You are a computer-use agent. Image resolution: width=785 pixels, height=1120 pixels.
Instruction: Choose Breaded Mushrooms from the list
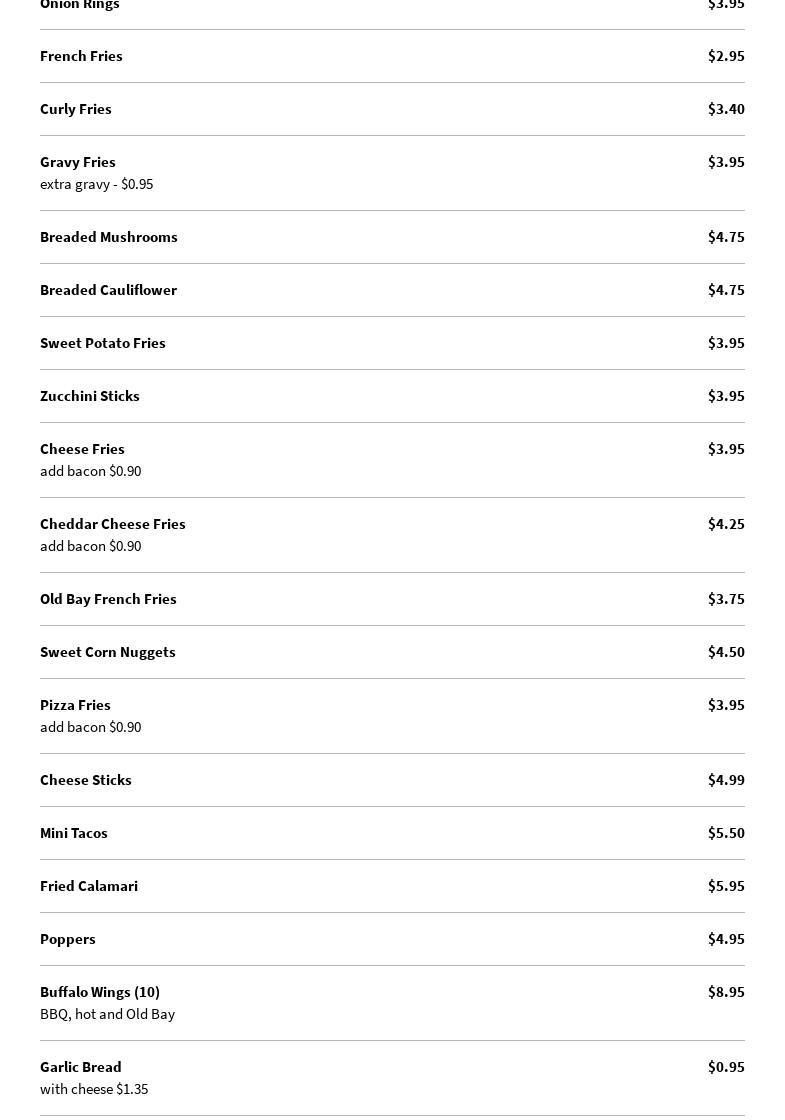click(x=109, y=237)
